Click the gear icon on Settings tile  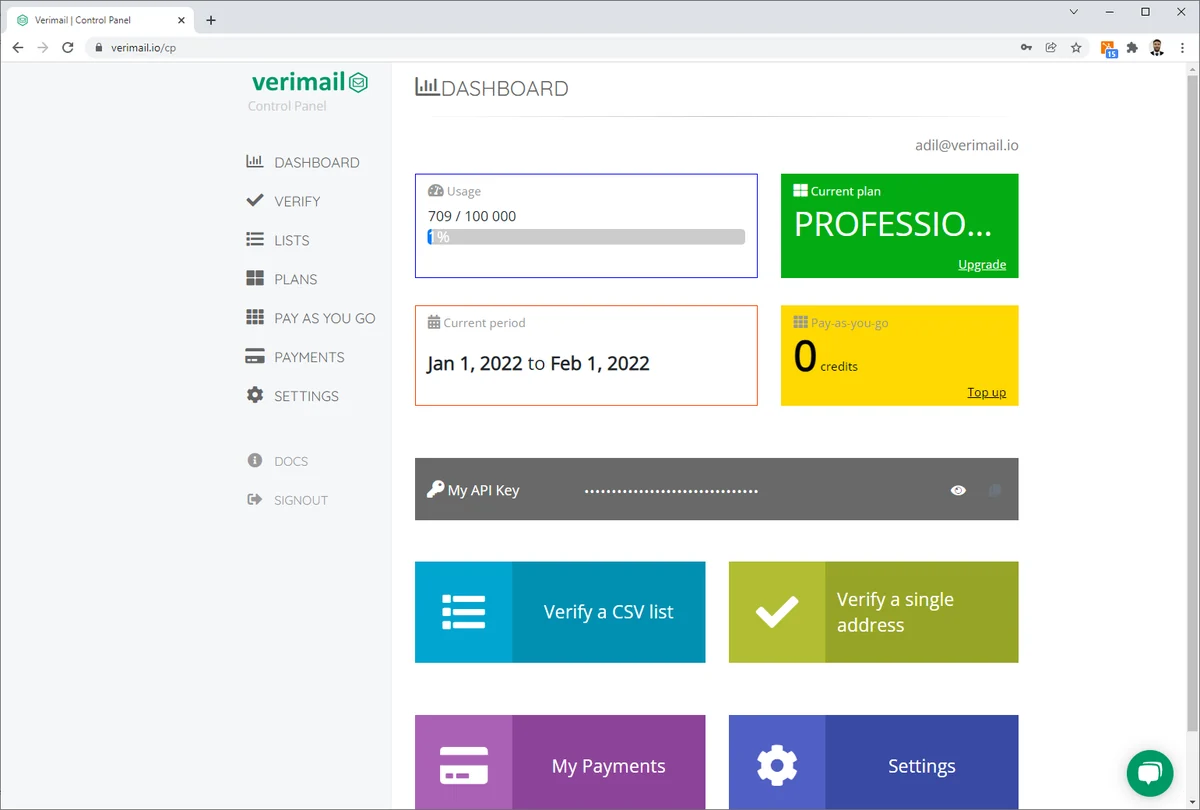pos(777,766)
